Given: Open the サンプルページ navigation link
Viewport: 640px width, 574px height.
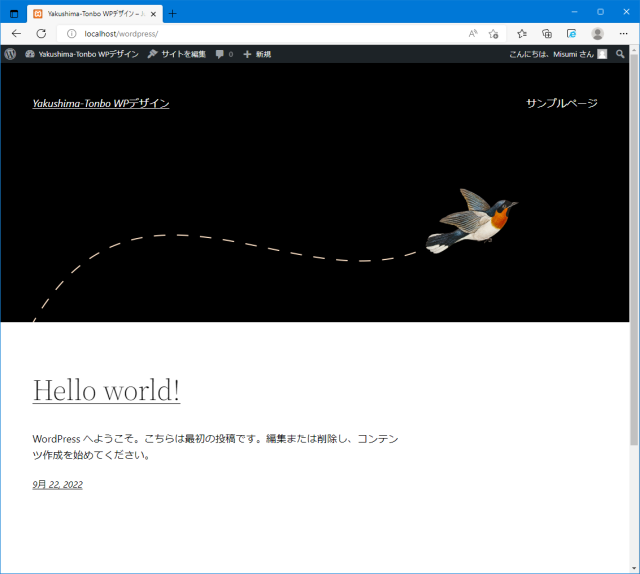Looking at the screenshot, I should coord(562,103).
